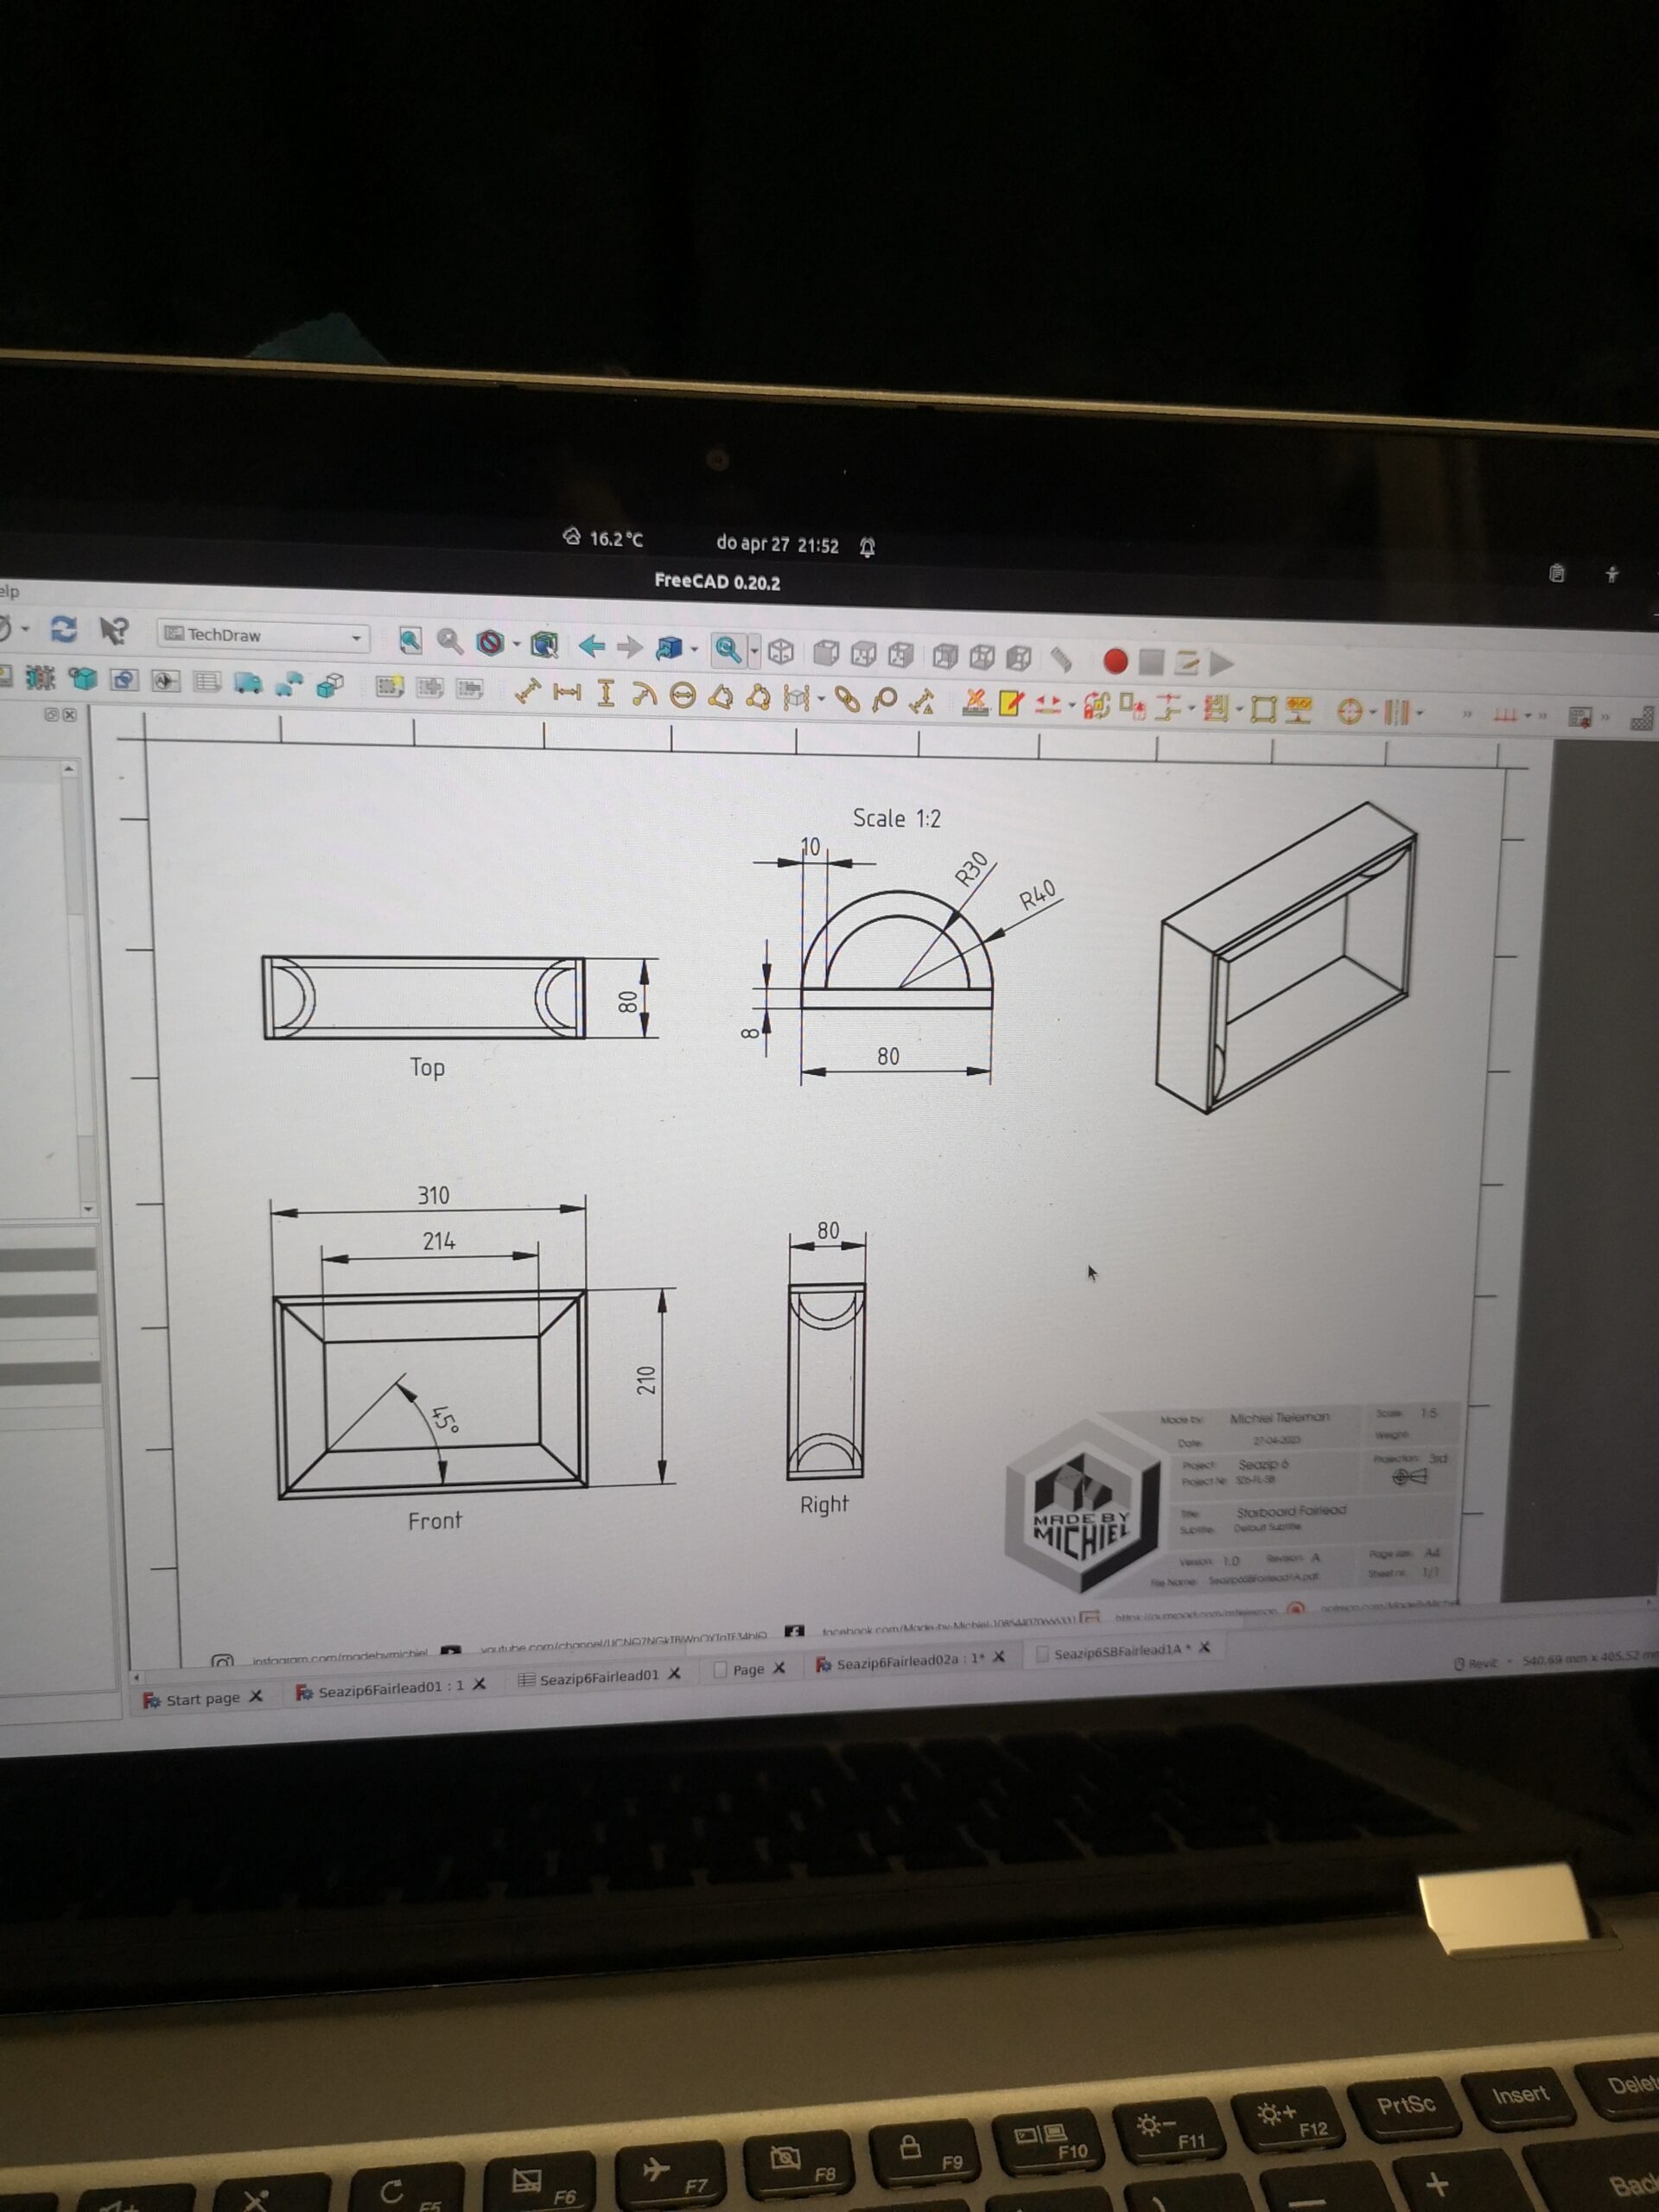
Task: Toggle the bounding box draw style icon
Action: point(544,644)
